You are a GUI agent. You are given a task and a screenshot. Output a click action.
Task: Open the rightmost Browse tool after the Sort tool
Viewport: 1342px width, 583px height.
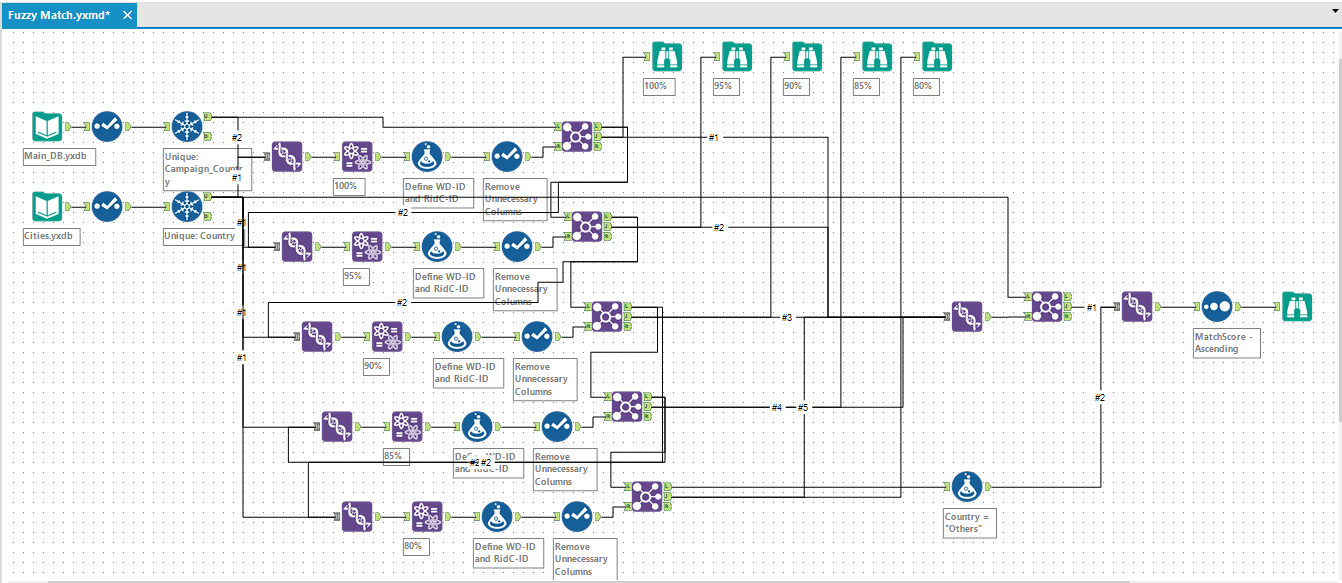click(1297, 307)
